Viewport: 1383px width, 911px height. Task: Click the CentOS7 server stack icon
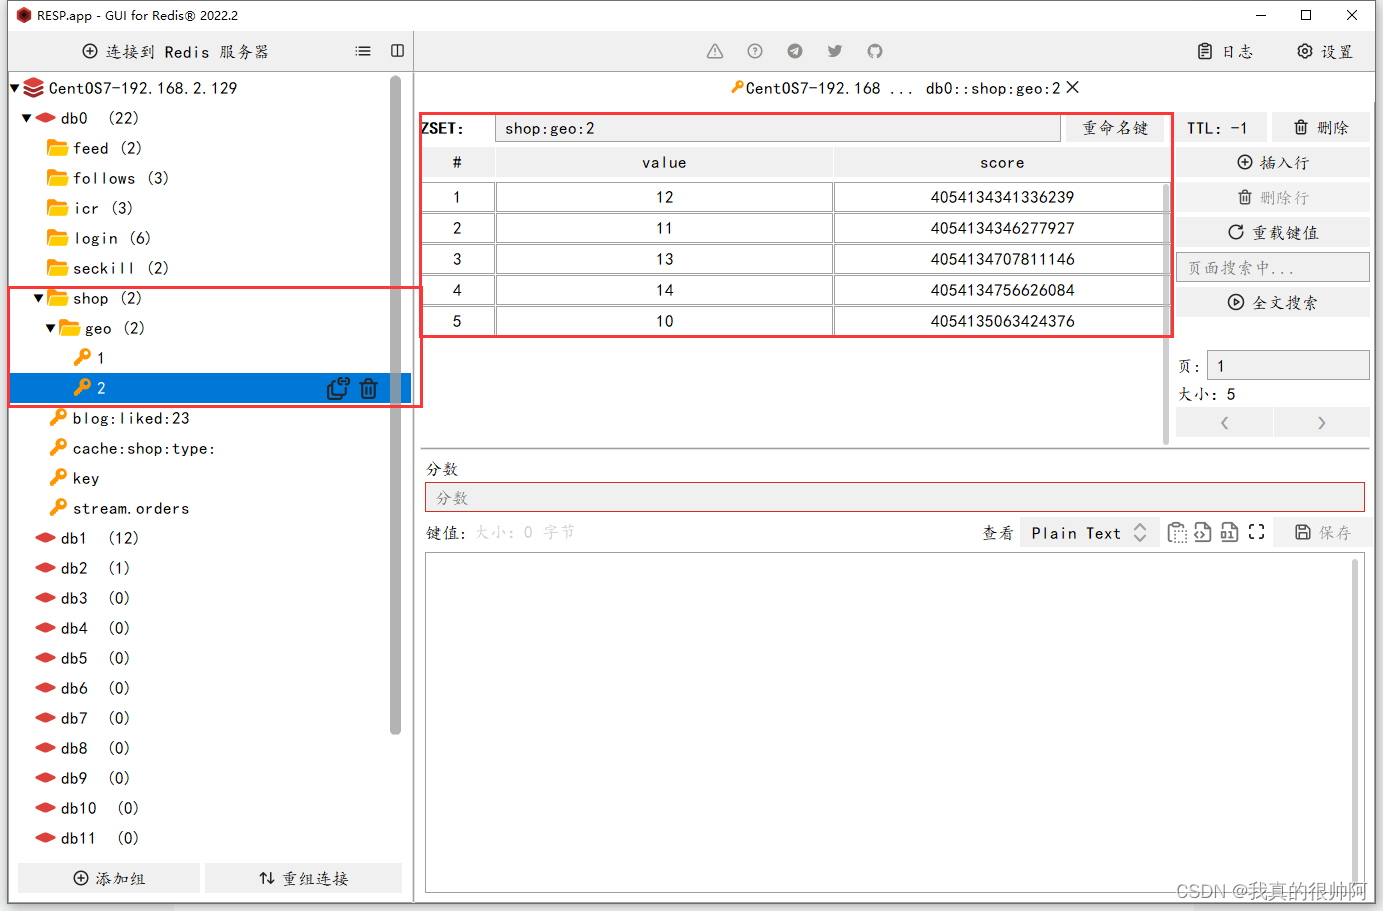point(34,88)
